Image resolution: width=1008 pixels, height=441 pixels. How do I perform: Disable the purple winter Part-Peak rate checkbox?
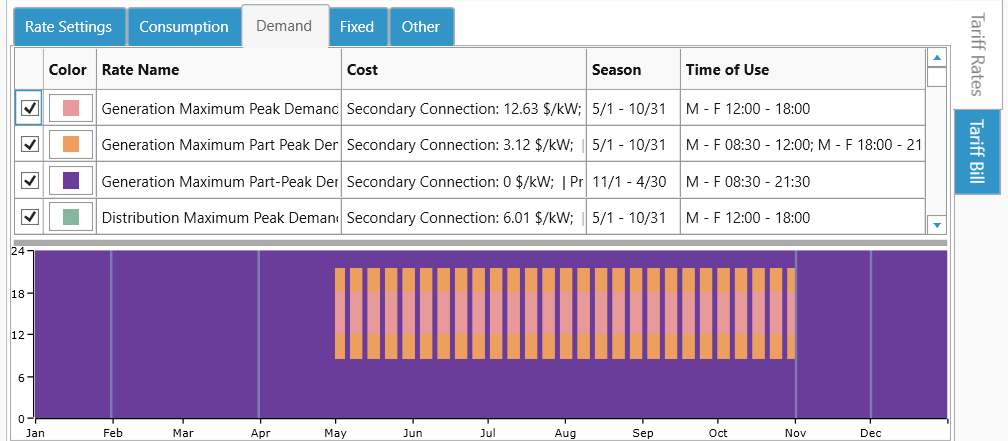[30, 181]
